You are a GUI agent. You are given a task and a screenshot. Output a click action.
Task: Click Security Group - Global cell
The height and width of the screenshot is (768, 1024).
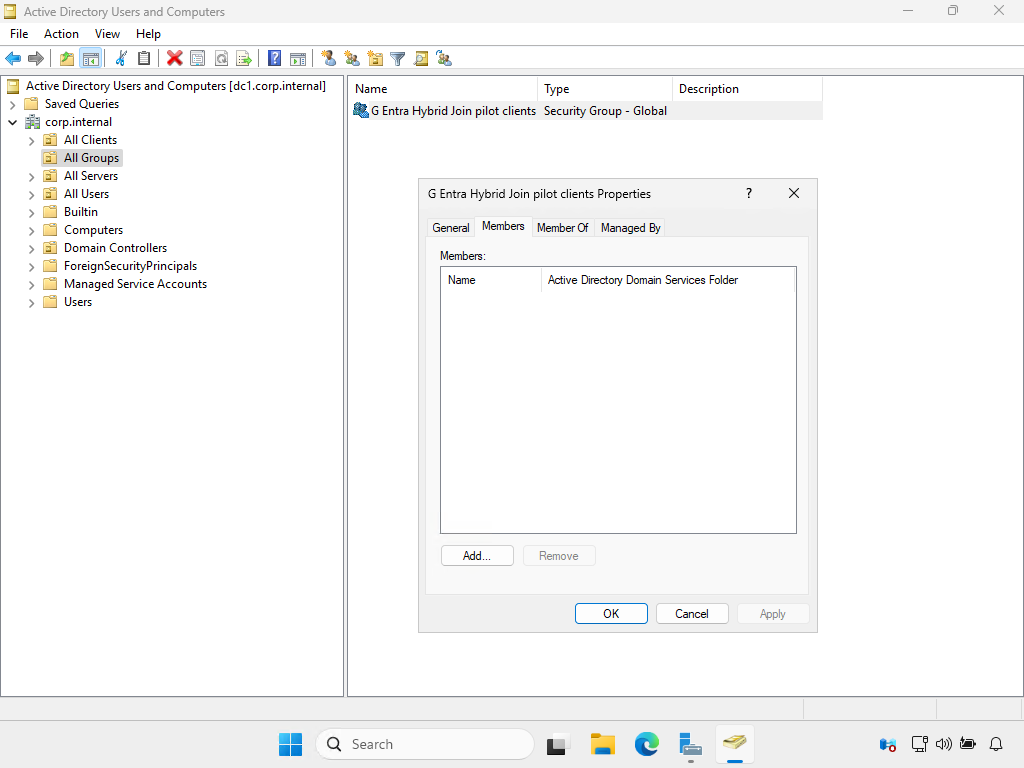click(x=605, y=111)
